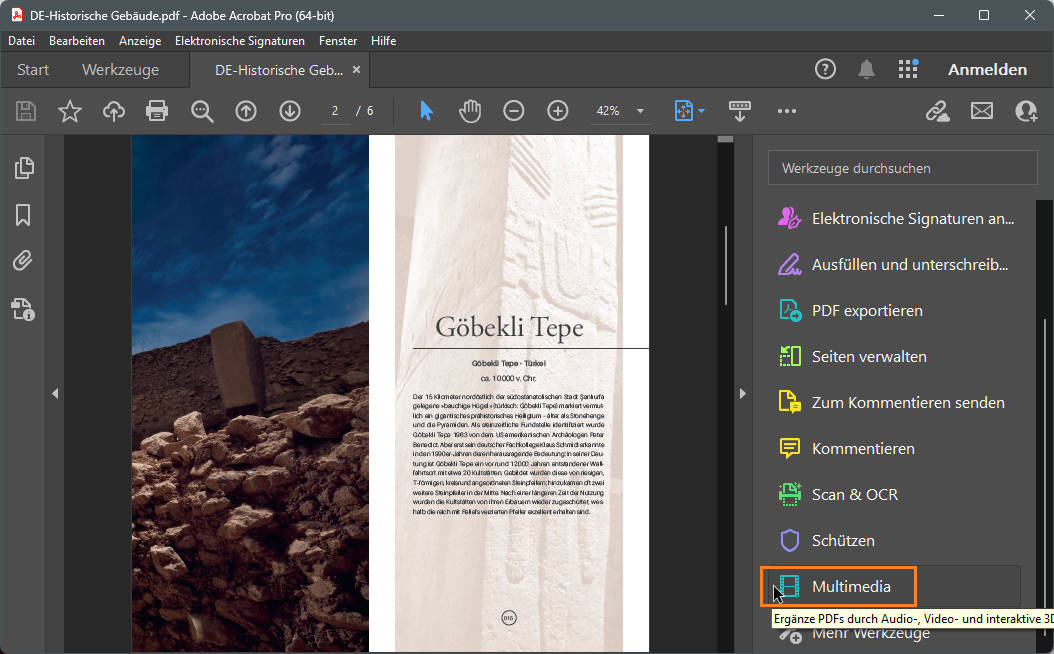Click the zoom percentage 42% field
The width and height of the screenshot is (1054, 654).
pos(608,111)
